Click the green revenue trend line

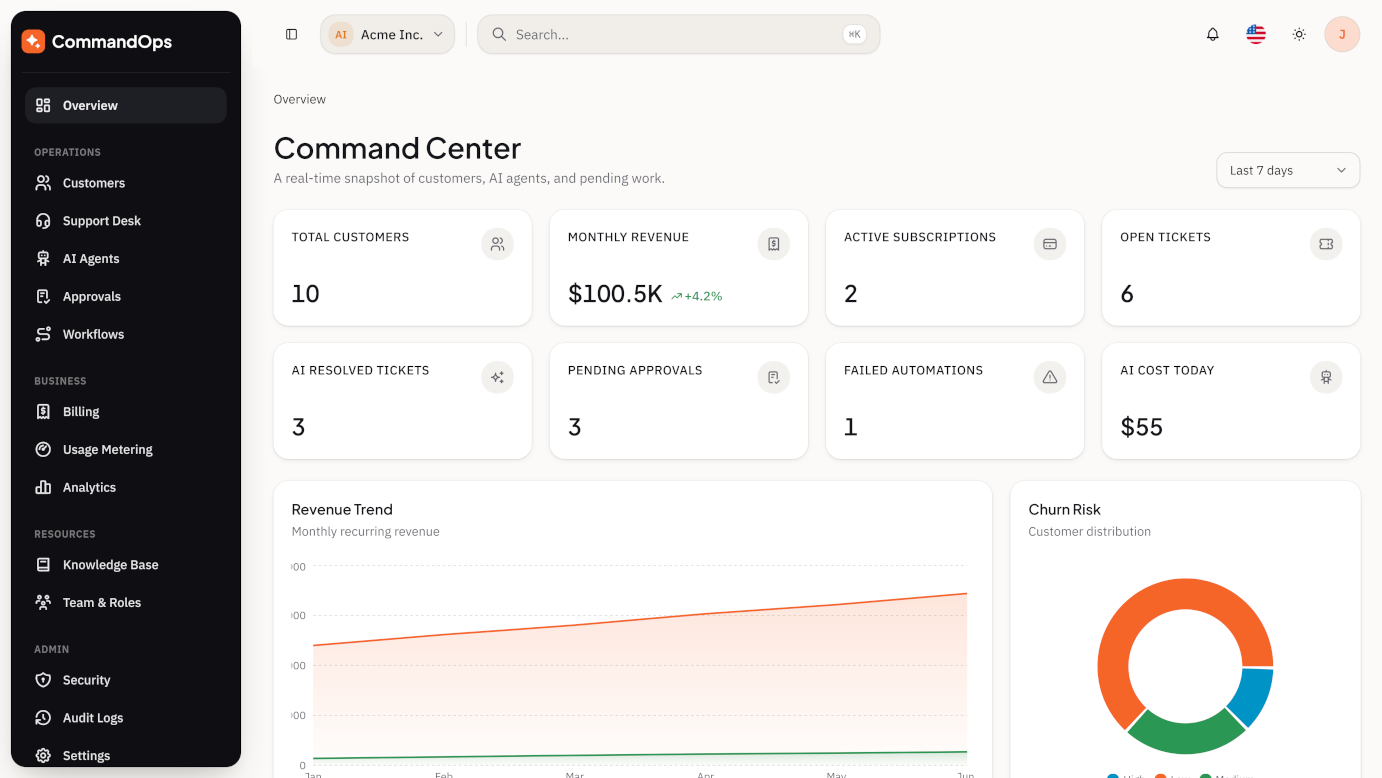640,755
